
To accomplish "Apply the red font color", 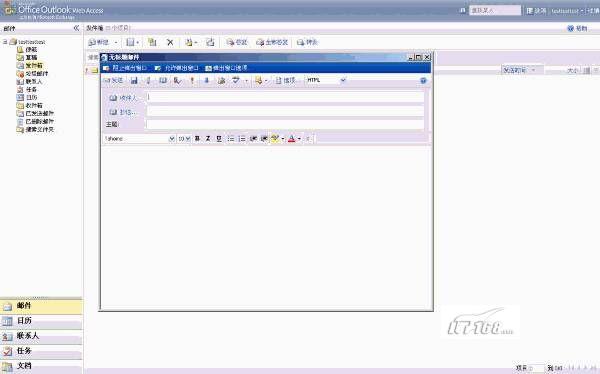I will [x=292, y=139].
